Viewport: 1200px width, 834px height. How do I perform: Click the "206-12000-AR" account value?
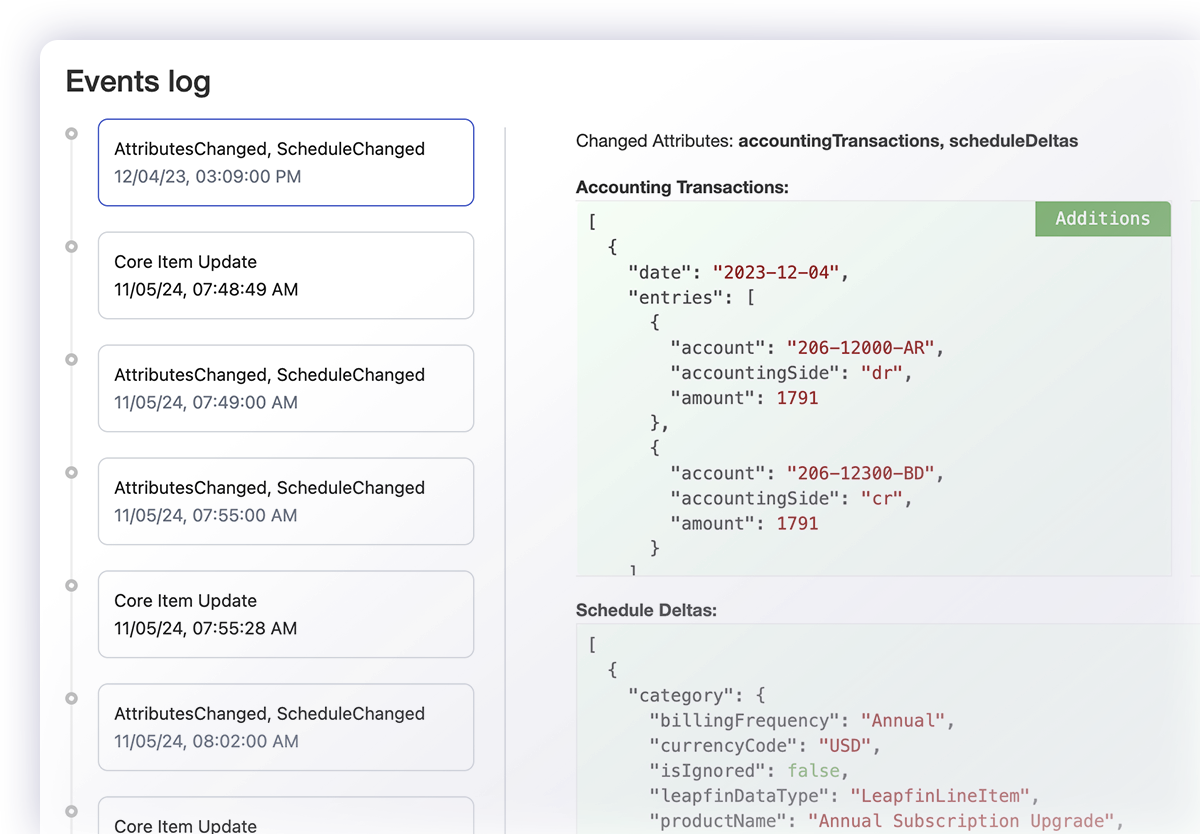860,348
